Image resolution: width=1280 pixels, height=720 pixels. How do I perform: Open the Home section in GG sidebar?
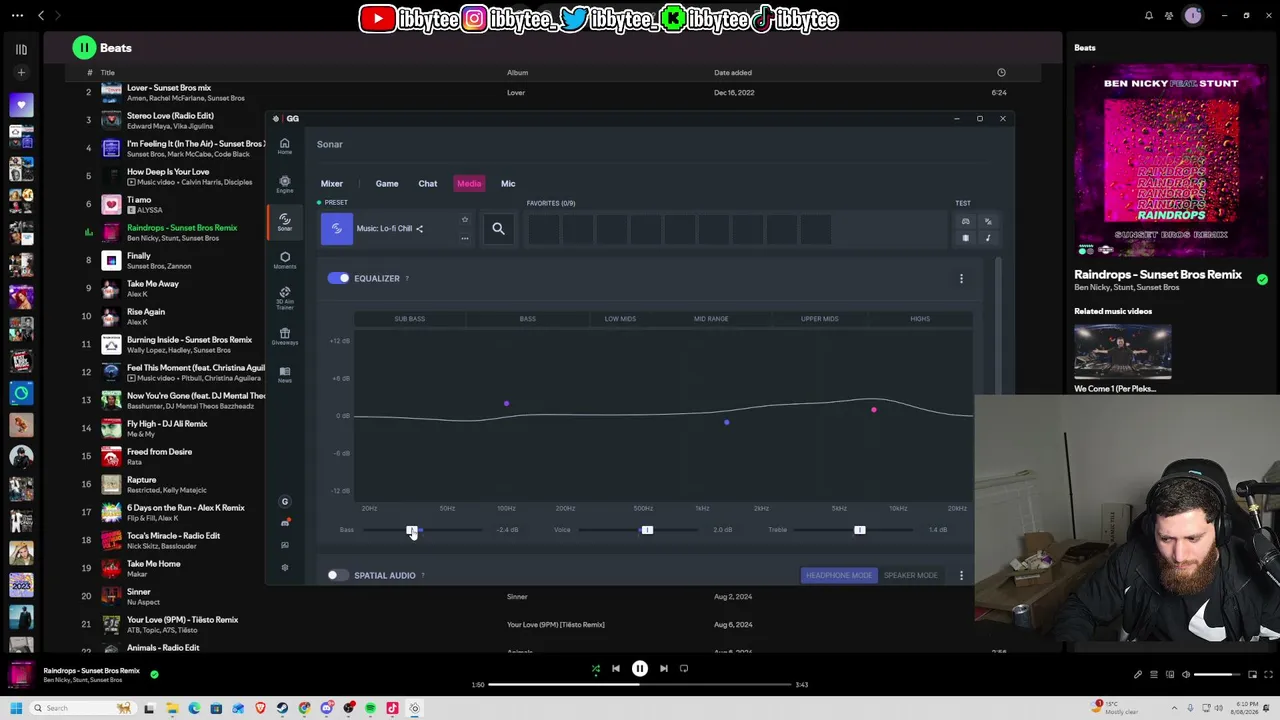284,146
